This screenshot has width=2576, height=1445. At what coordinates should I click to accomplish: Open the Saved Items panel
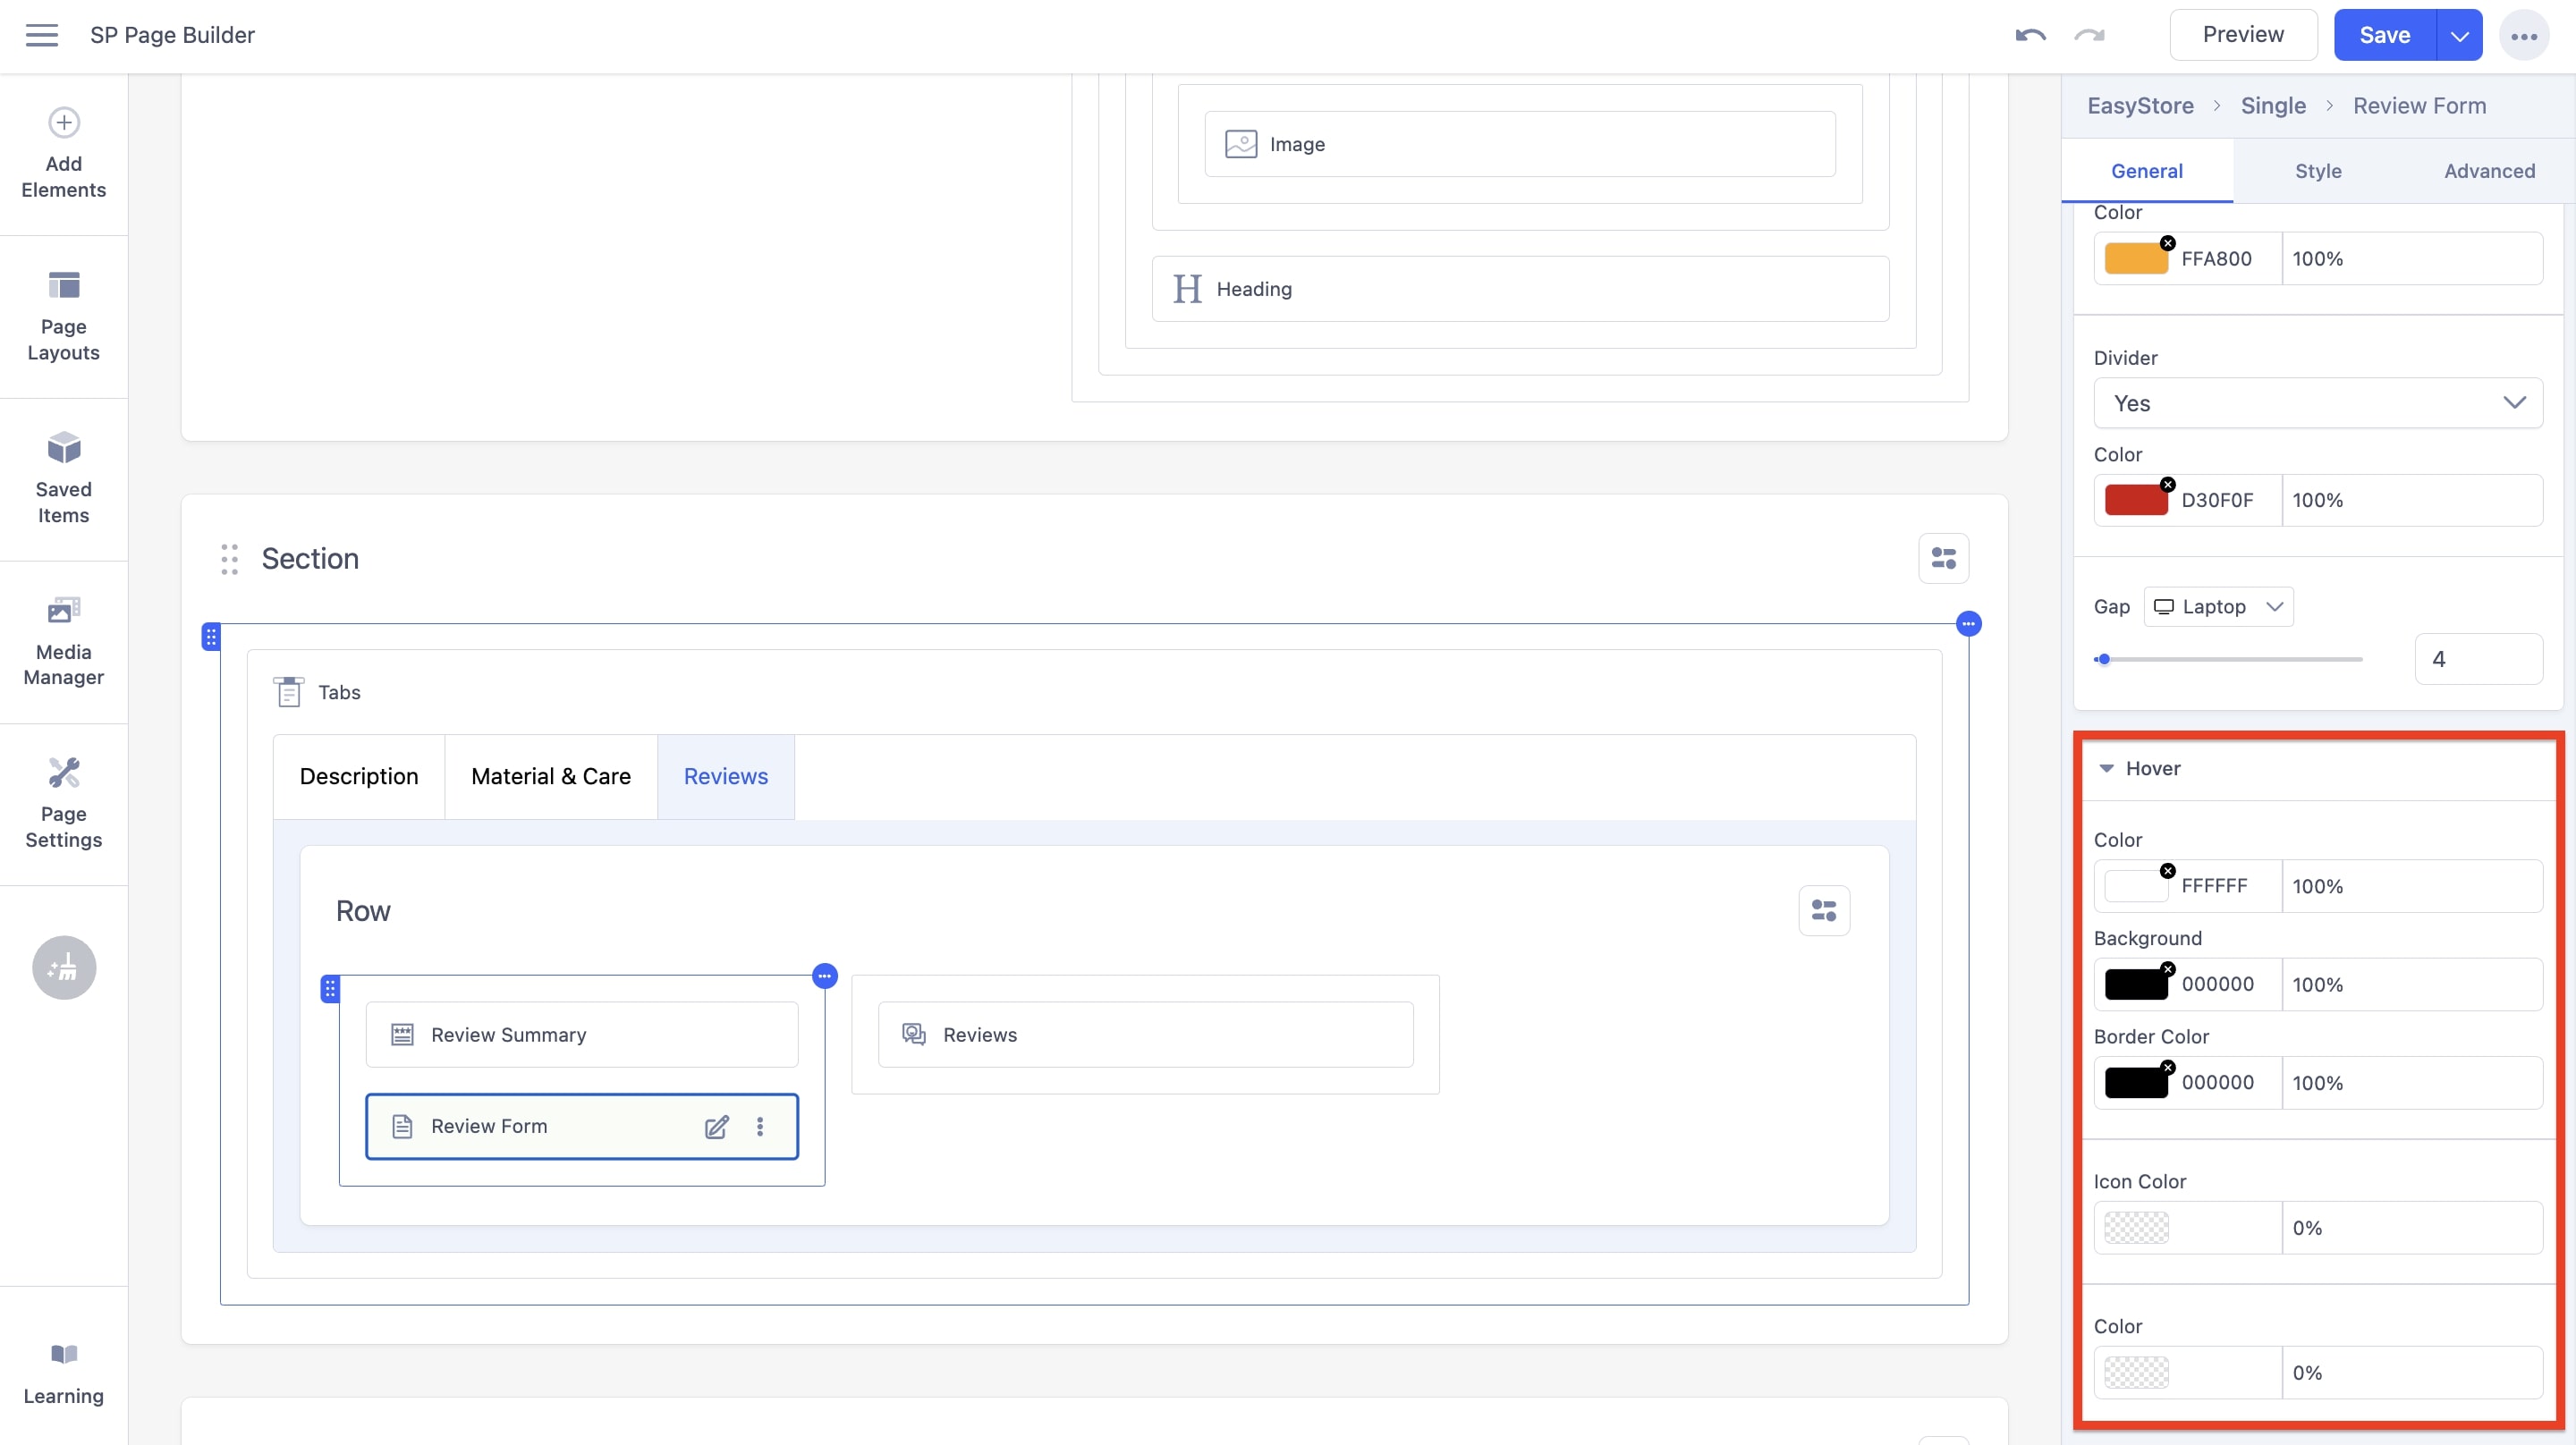[63, 480]
